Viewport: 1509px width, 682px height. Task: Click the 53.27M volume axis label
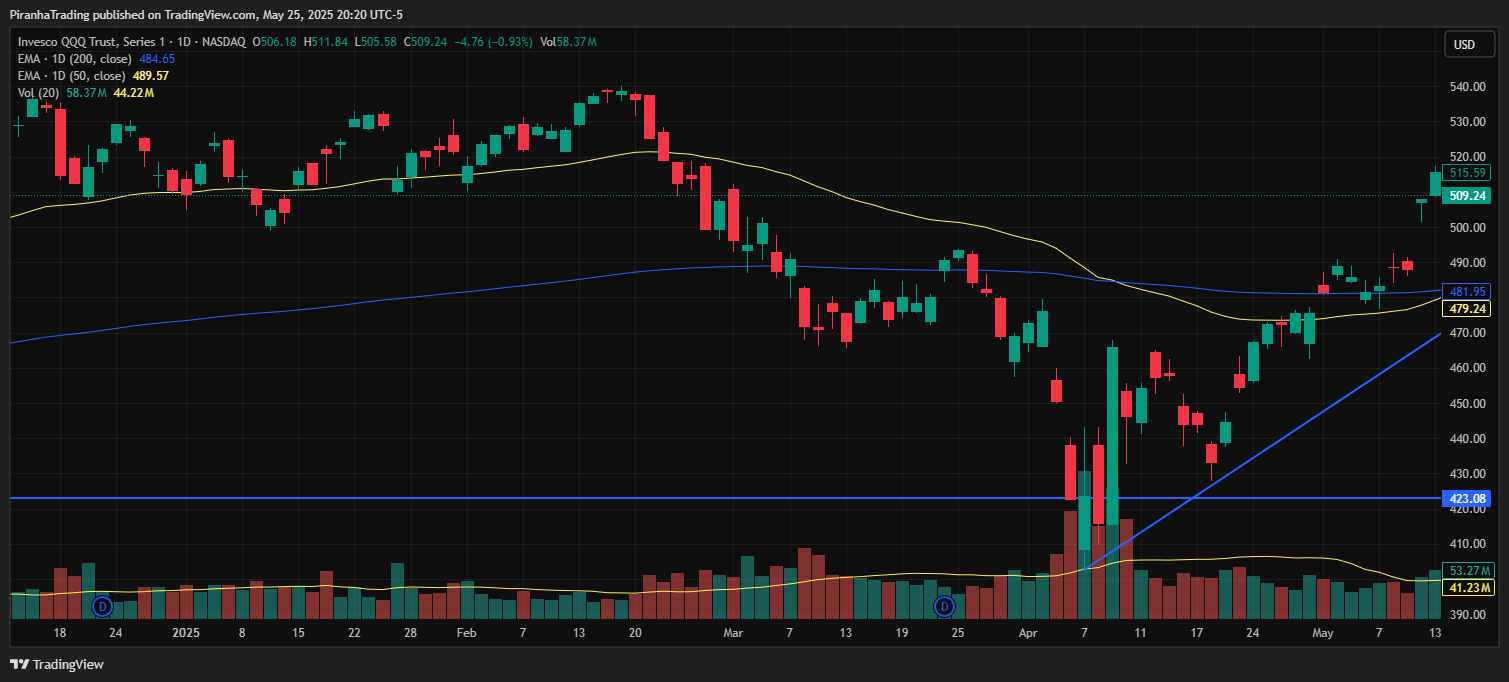pyautogui.click(x=1469, y=571)
